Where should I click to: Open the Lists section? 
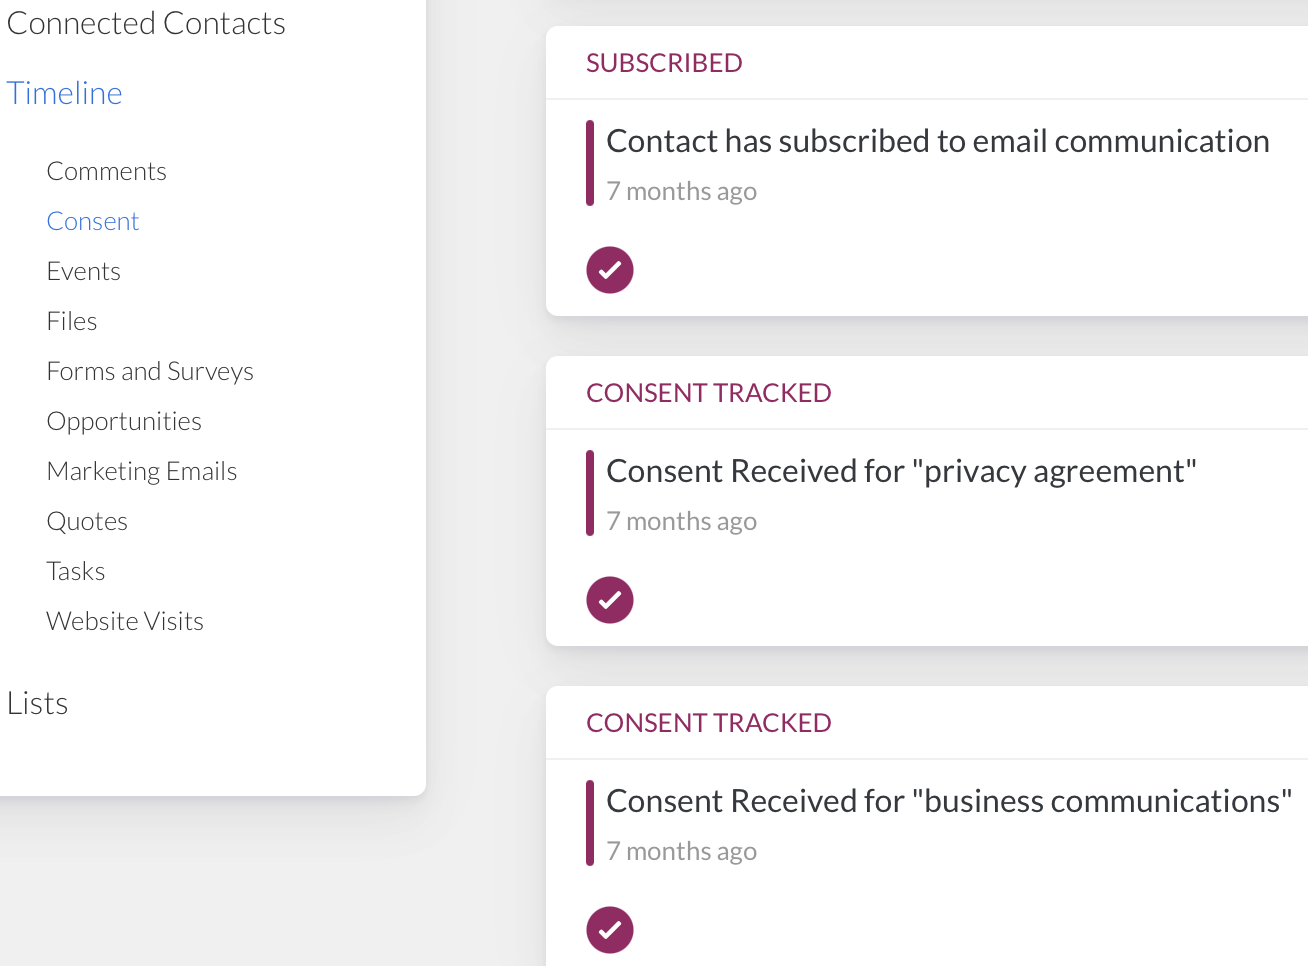point(38,703)
